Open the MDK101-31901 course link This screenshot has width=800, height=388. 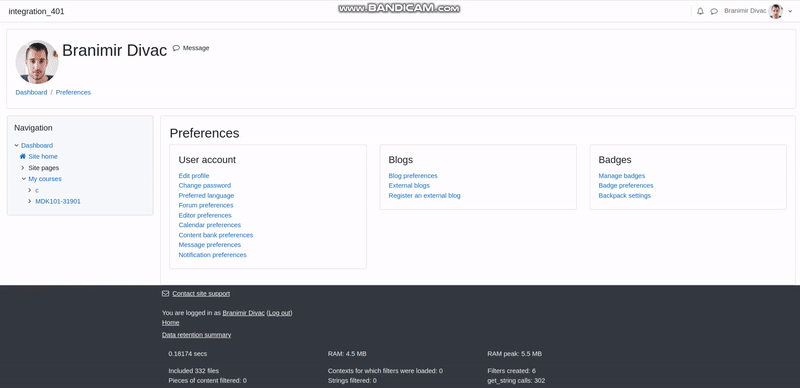coord(58,201)
